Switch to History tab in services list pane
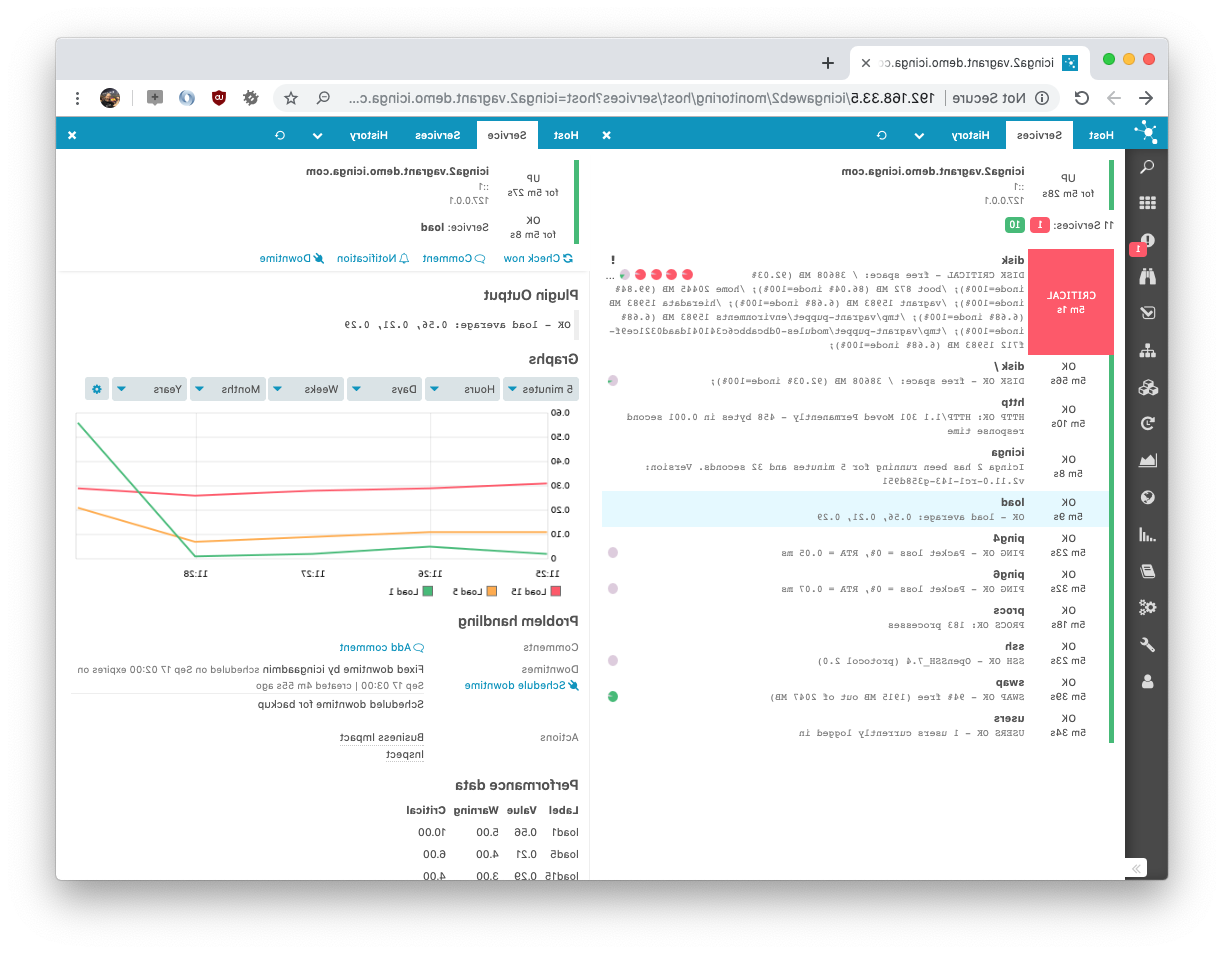Image resolution: width=1224 pixels, height=954 pixels. [x=970, y=135]
